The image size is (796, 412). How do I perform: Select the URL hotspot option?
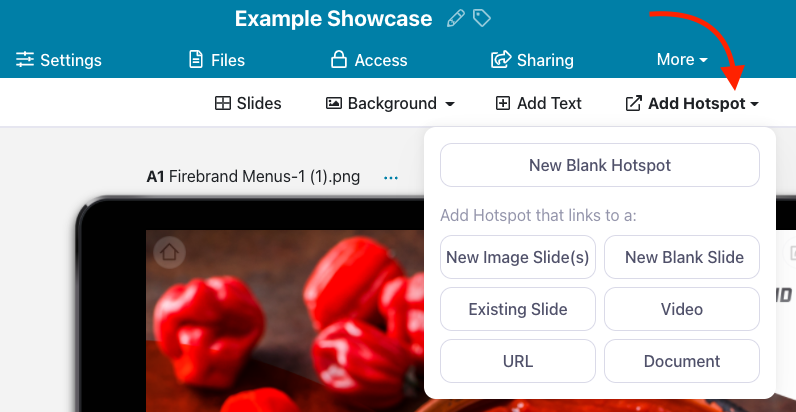pyautogui.click(x=518, y=361)
